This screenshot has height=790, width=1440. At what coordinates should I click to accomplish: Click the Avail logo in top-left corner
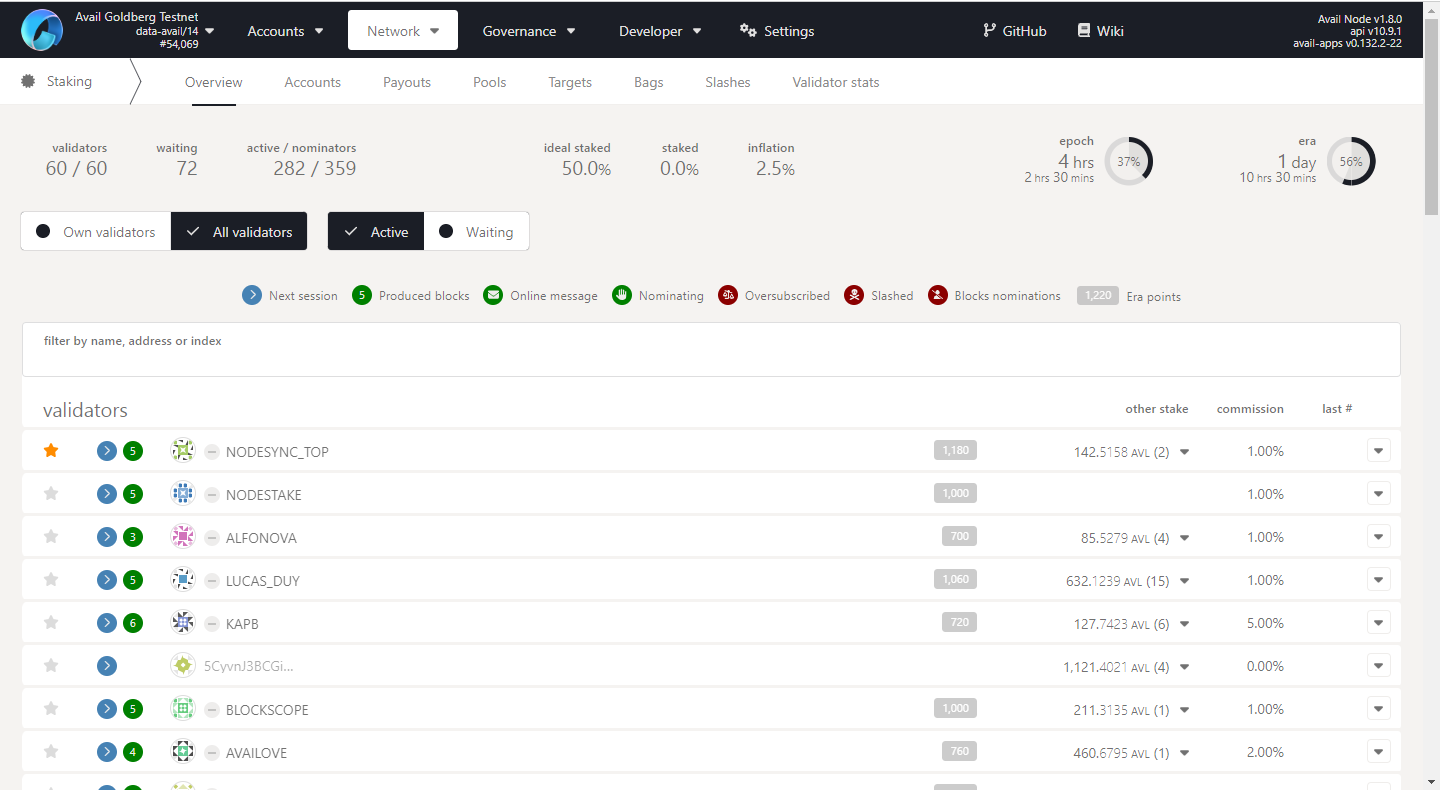tap(42, 30)
